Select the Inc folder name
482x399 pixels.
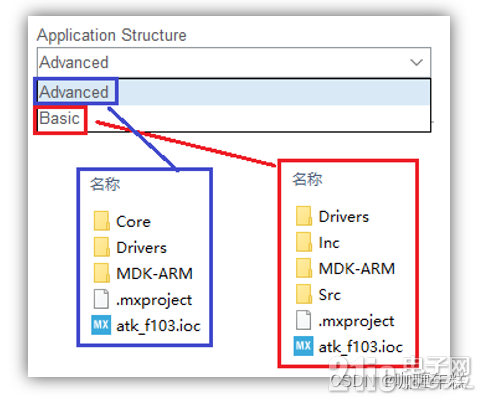click(329, 243)
